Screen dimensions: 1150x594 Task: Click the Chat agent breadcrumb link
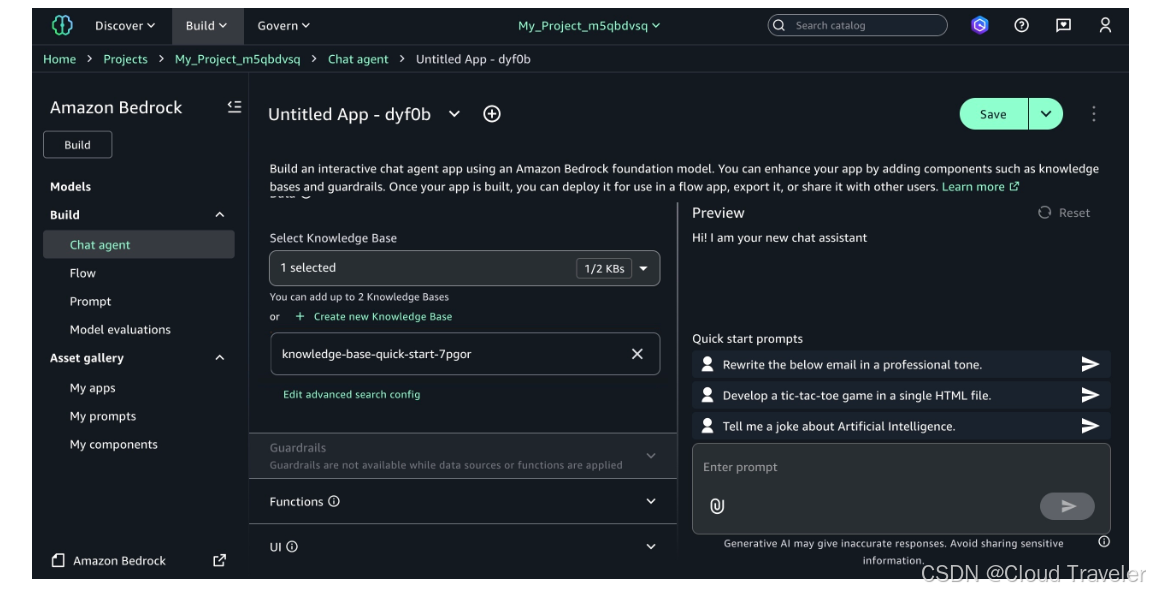coord(358,59)
